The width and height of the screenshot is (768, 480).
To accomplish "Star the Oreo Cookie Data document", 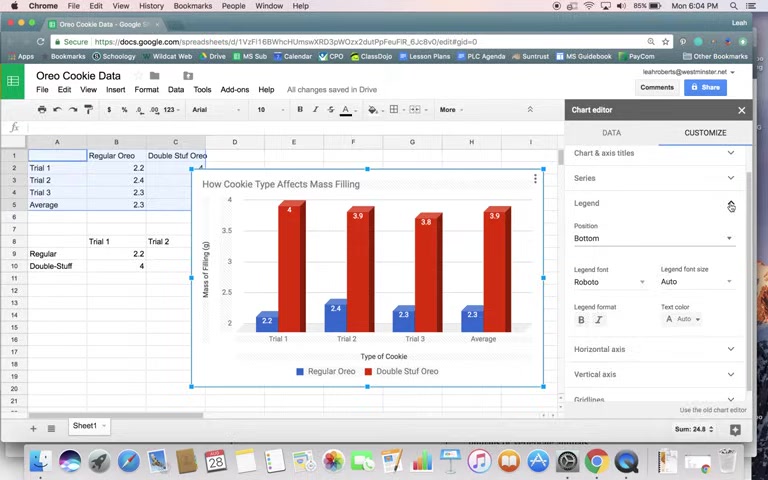I will (139, 75).
